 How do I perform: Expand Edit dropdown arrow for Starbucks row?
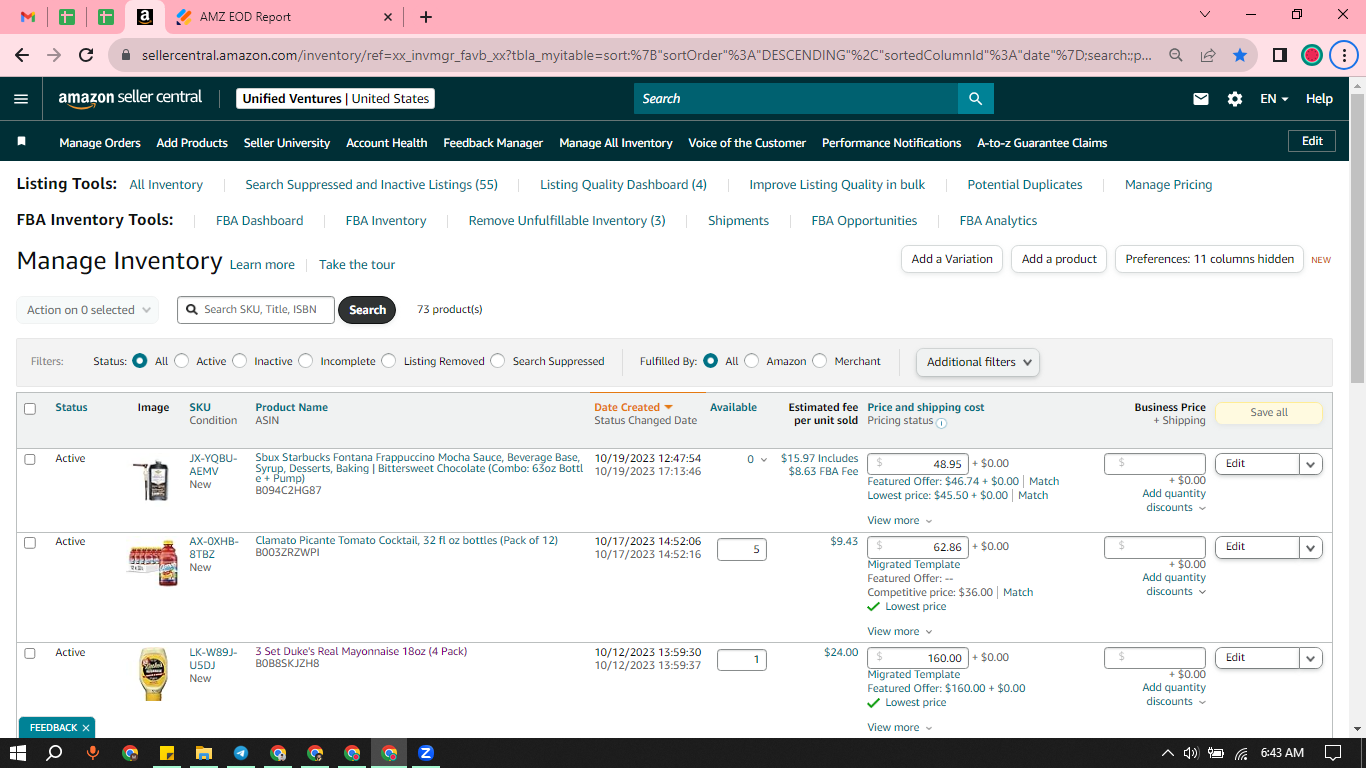click(x=1311, y=464)
